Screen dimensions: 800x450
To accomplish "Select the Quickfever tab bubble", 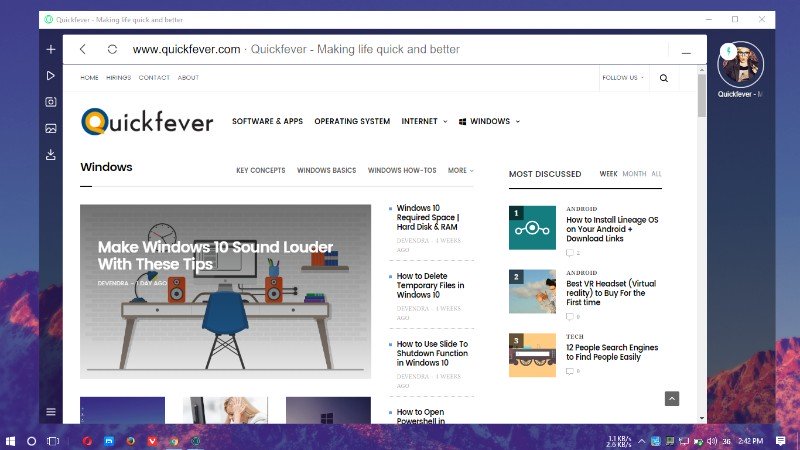I will (740, 65).
